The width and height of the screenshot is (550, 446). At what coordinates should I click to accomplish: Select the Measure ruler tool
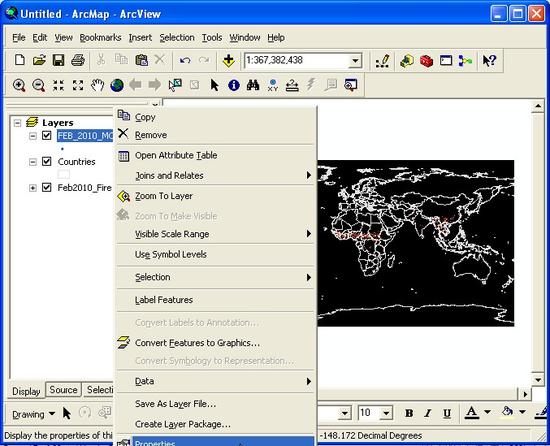coord(292,85)
